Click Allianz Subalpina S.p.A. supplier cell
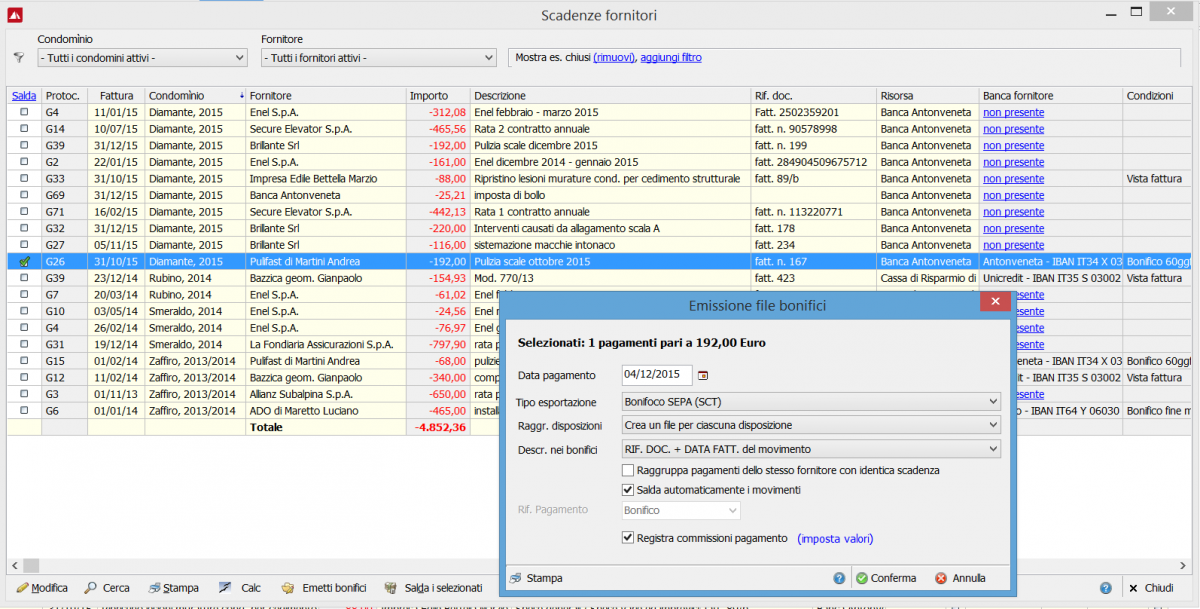 coord(326,394)
